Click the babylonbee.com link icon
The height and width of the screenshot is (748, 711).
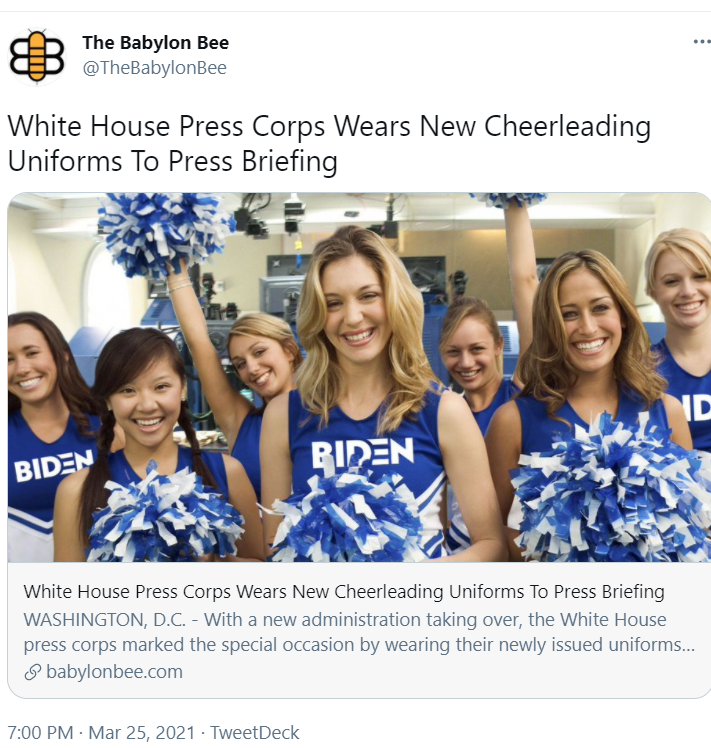(32, 672)
